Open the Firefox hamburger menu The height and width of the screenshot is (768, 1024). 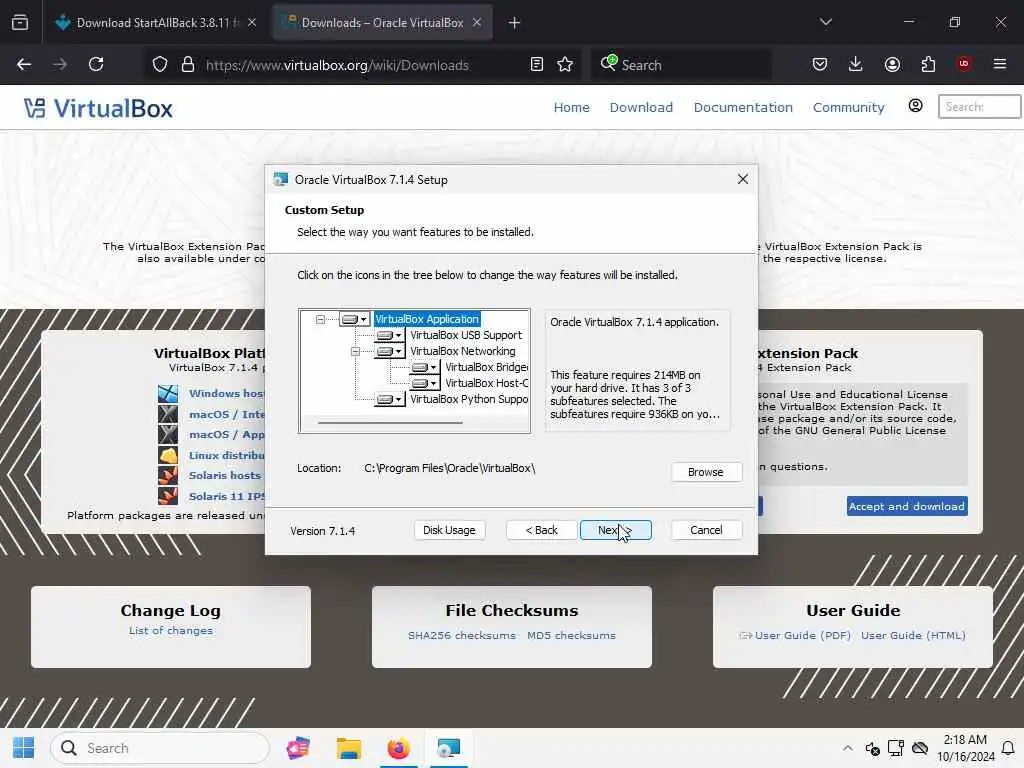1000,64
